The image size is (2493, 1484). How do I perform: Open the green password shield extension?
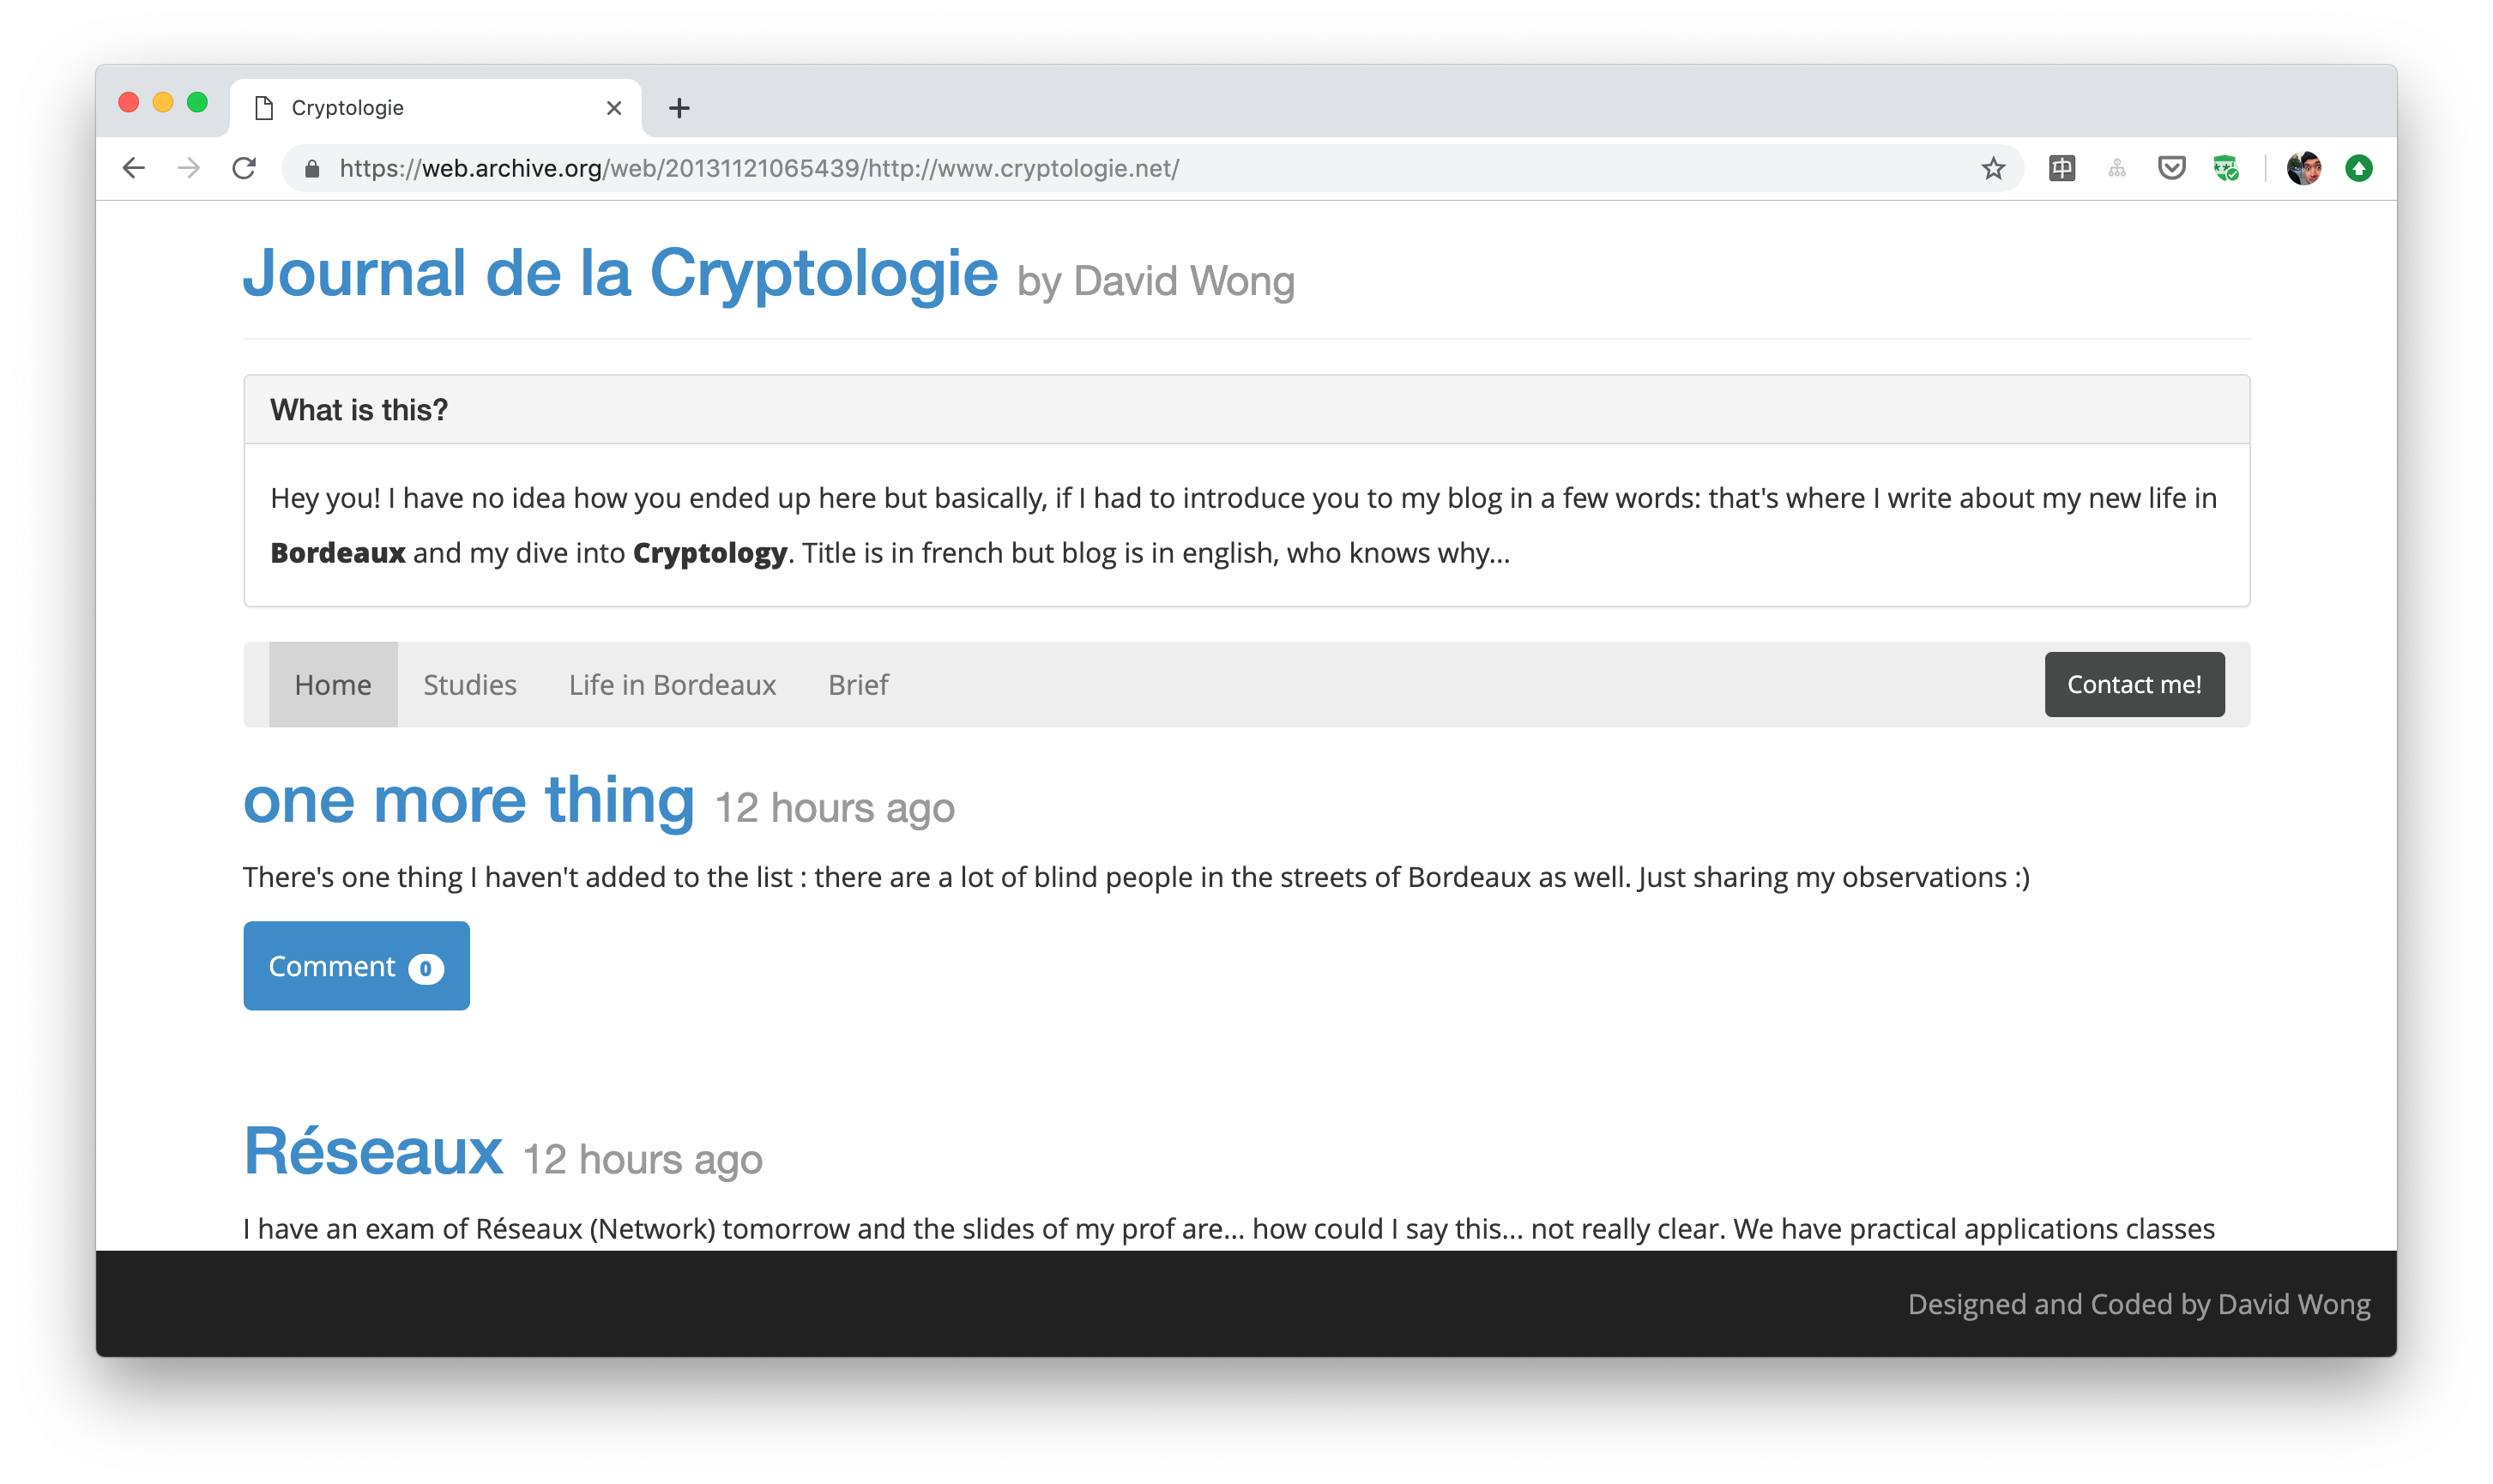[2225, 168]
